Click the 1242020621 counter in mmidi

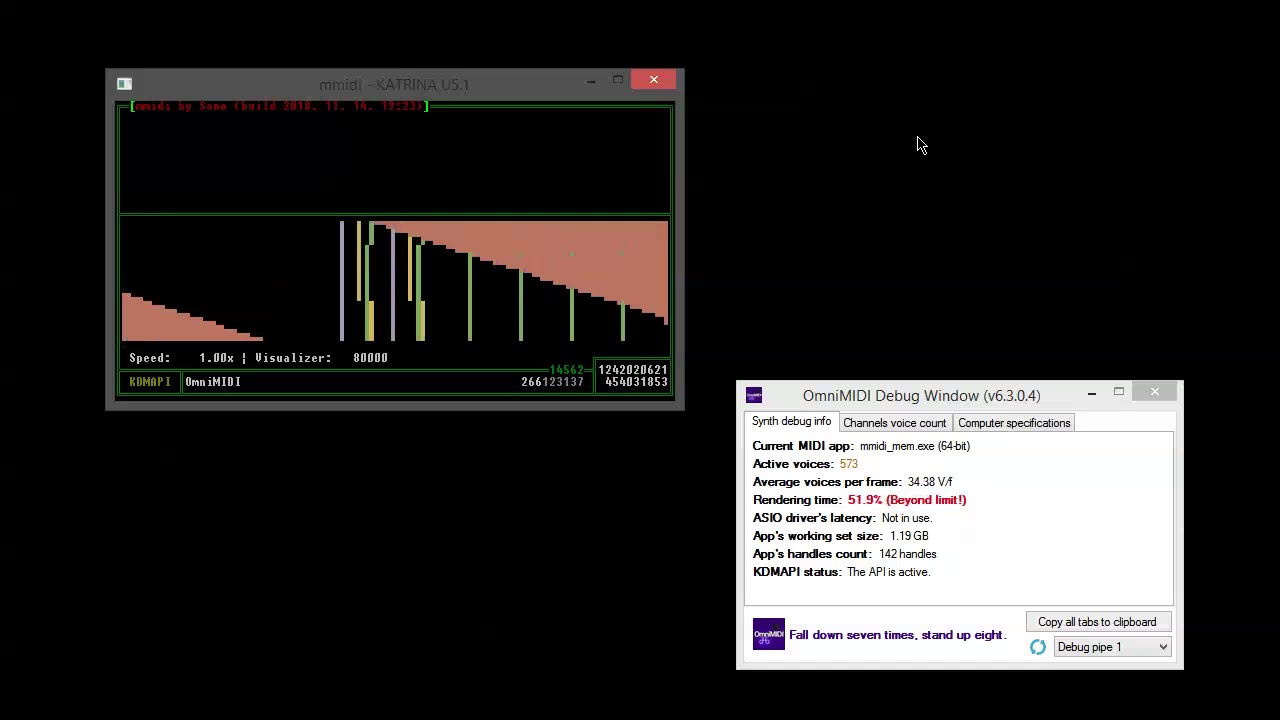click(x=633, y=369)
